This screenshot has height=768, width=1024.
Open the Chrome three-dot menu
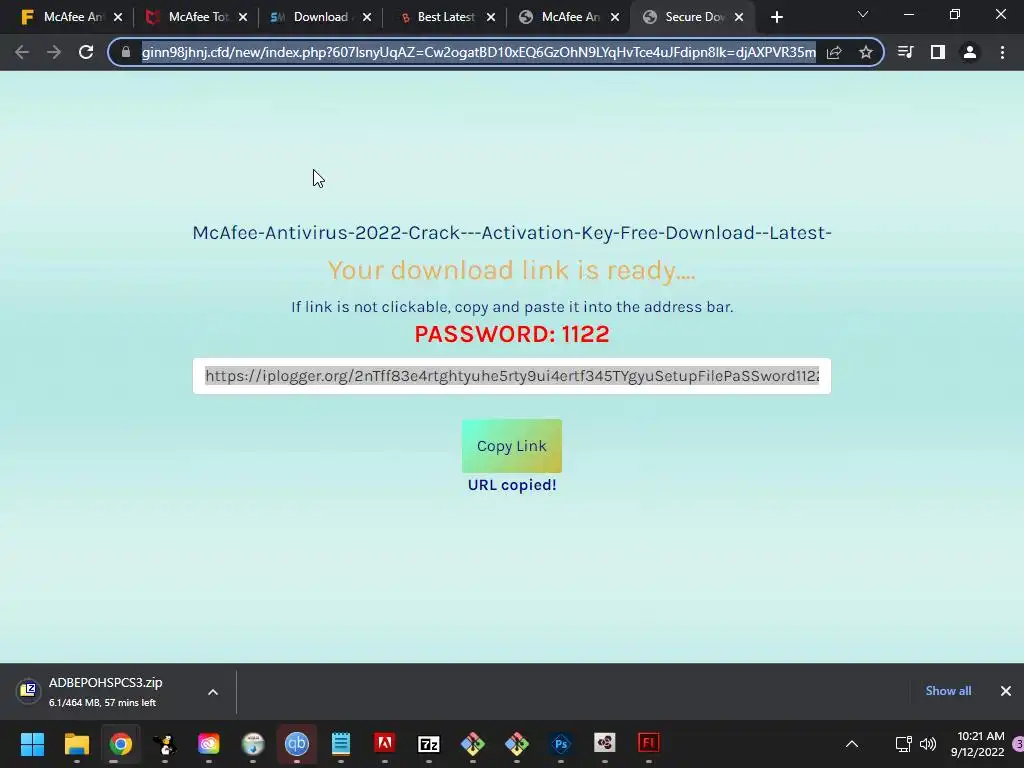coord(1002,52)
